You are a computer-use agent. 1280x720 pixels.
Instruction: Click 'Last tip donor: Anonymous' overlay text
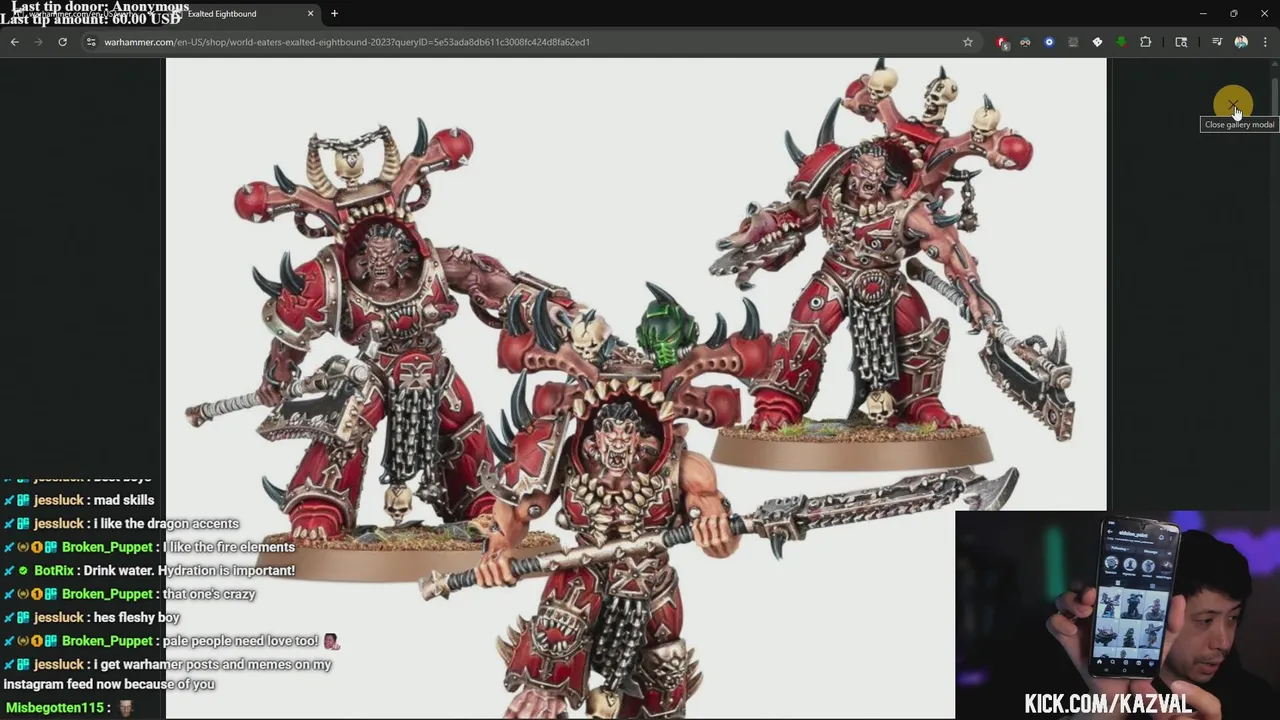100,7
